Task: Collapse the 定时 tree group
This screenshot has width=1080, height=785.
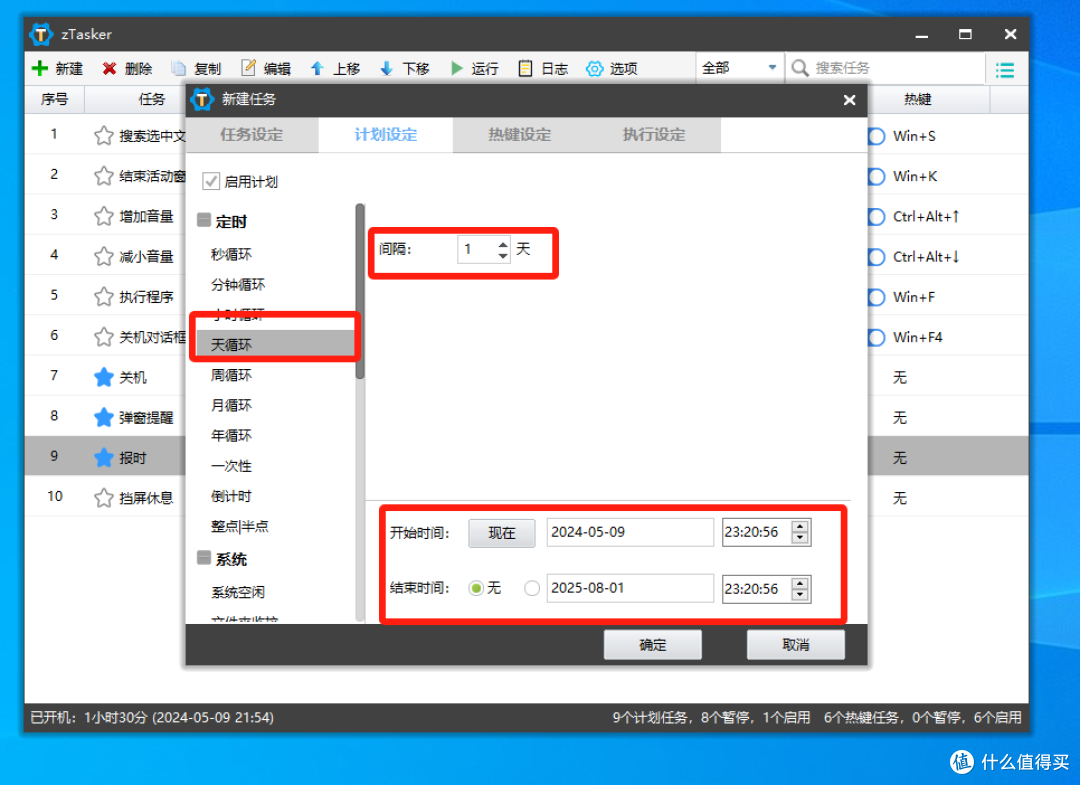Action: pos(204,220)
